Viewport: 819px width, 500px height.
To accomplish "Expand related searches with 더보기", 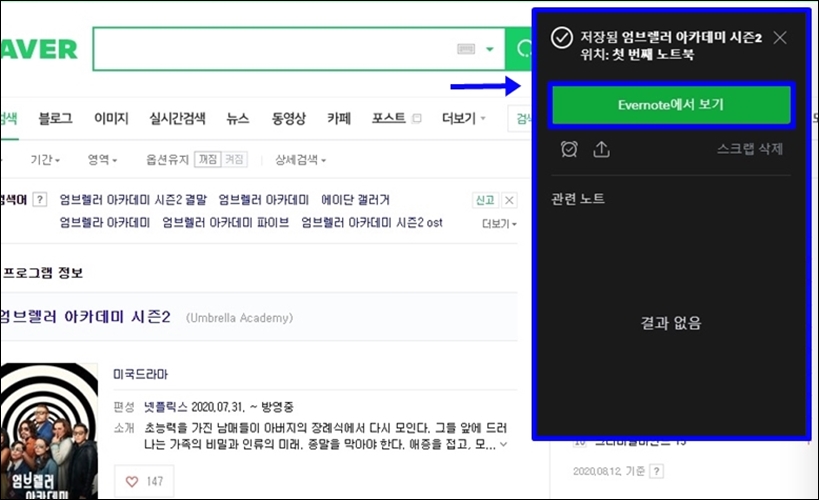I will pos(499,224).
